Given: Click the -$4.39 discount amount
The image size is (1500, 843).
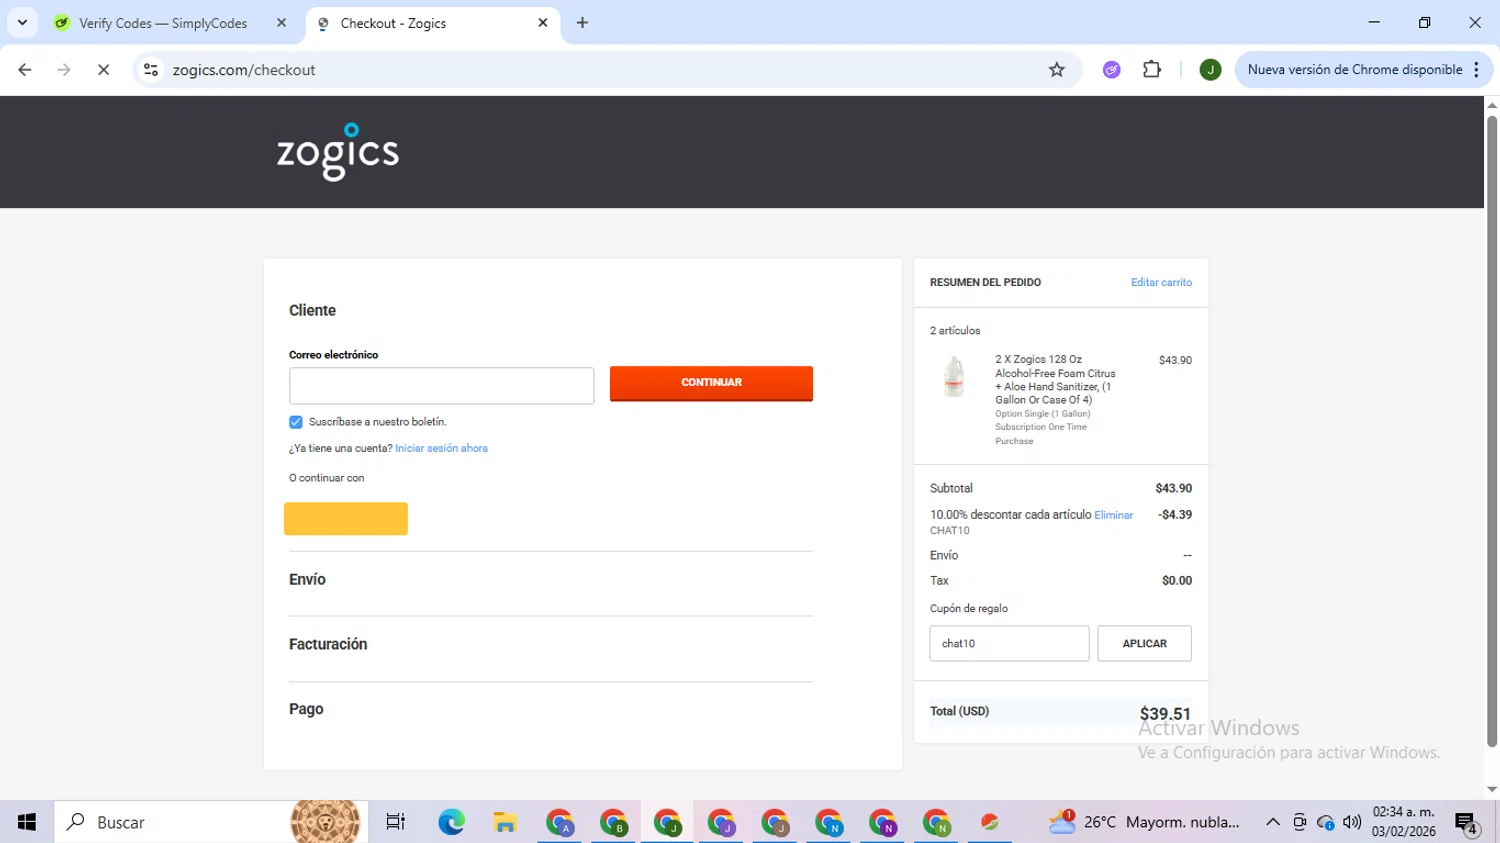Looking at the screenshot, I should (x=1174, y=515).
